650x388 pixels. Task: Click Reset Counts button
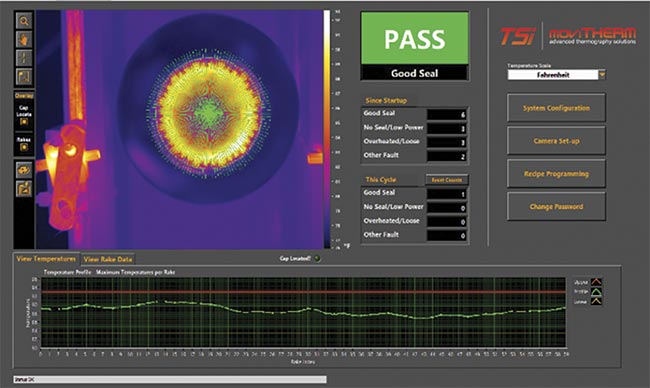[447, 180]
